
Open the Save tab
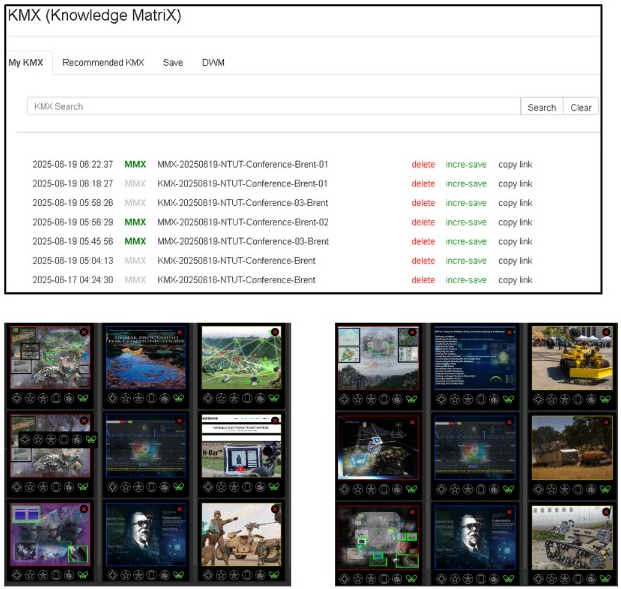tap(173, 62)
